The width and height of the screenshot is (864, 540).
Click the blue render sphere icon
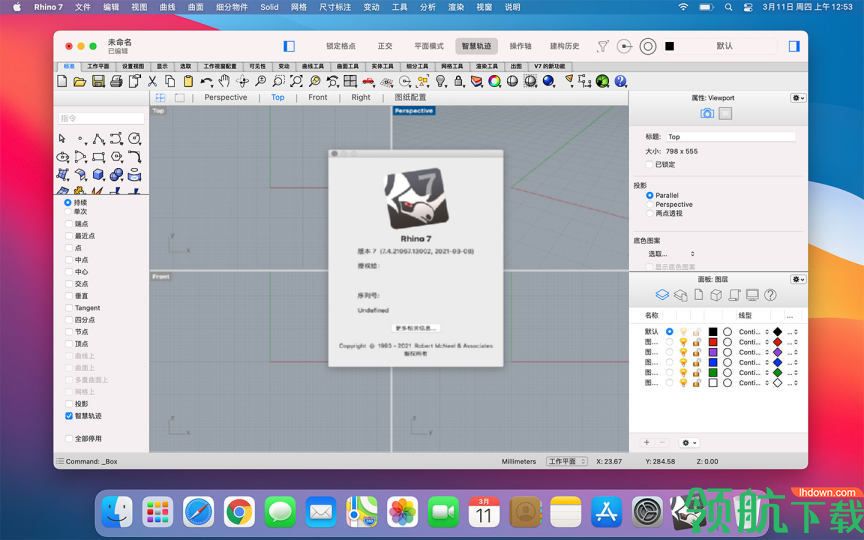[548, 82]
